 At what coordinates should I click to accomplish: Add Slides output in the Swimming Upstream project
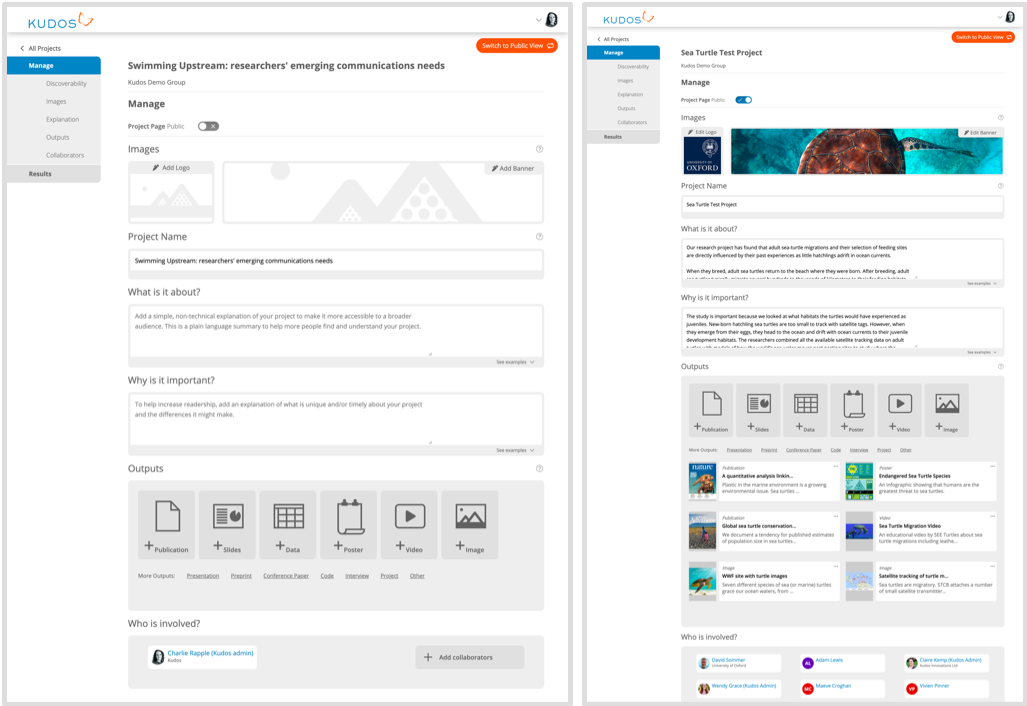click(x=227, y=524)
